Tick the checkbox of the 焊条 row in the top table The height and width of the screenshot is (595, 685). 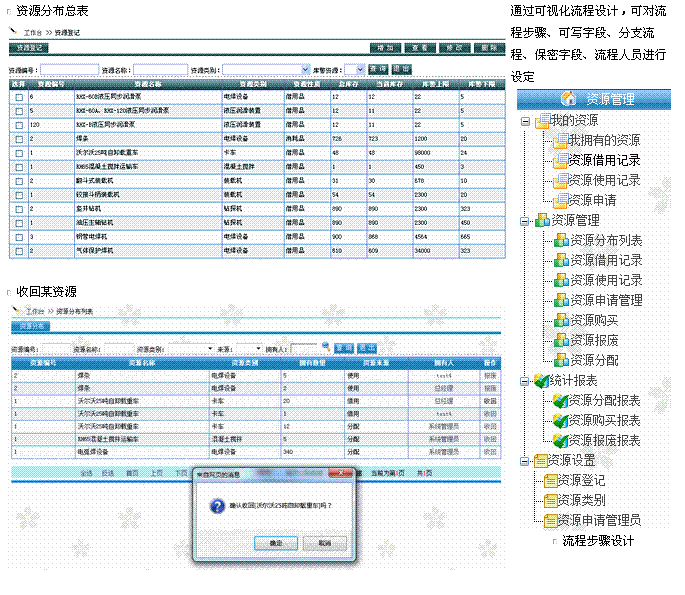pos(19,139)
